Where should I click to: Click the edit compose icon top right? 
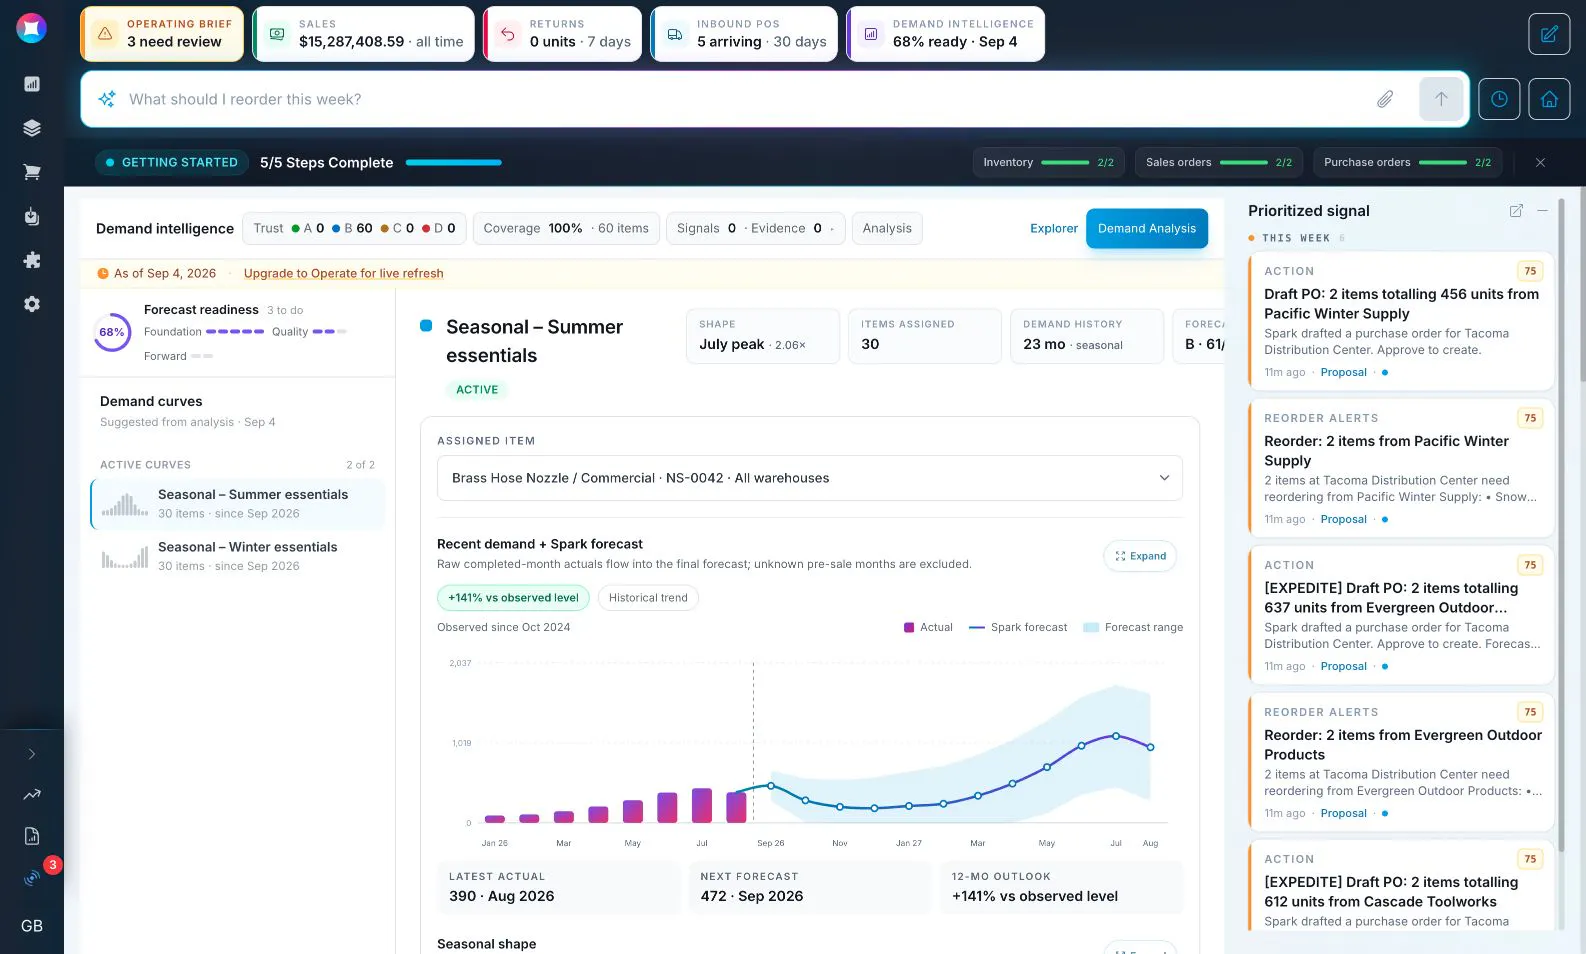click(1549, 34)
